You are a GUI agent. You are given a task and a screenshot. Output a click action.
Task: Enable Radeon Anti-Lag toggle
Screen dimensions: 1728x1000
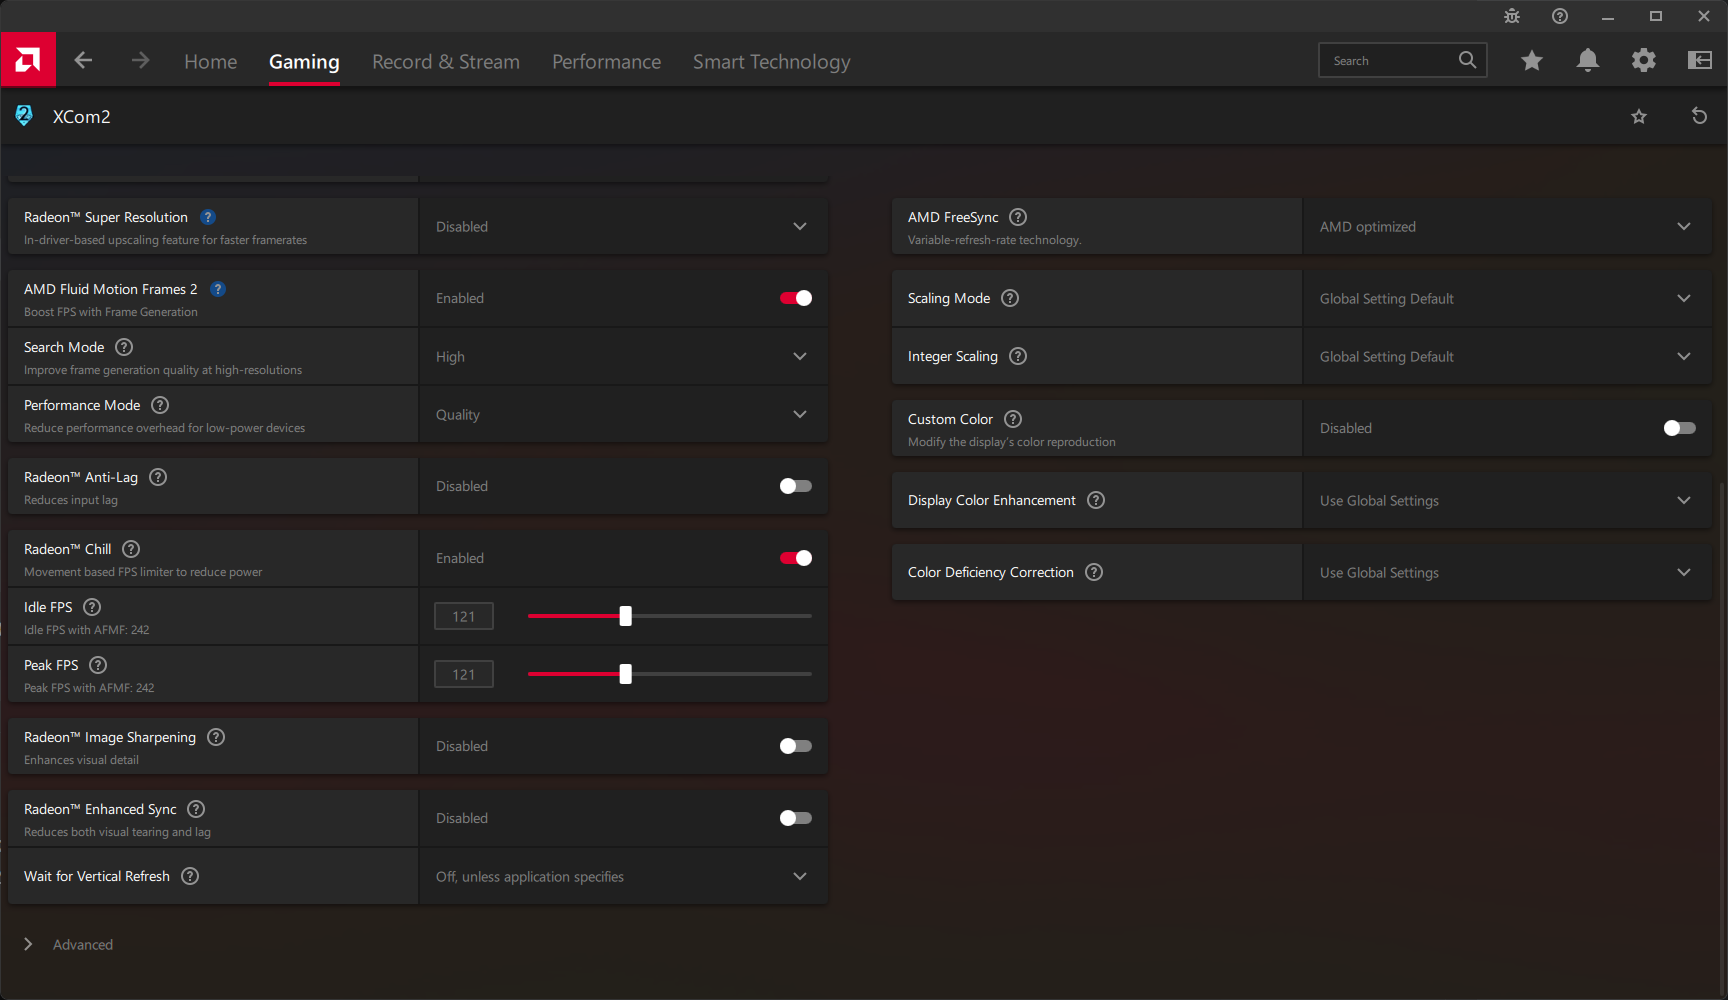click(x=796, y=486)
